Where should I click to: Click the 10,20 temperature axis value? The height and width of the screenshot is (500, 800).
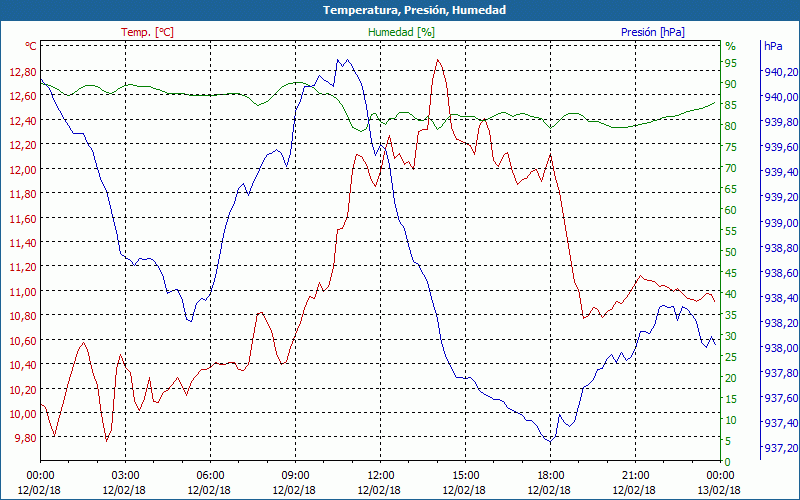coord(23,390)
